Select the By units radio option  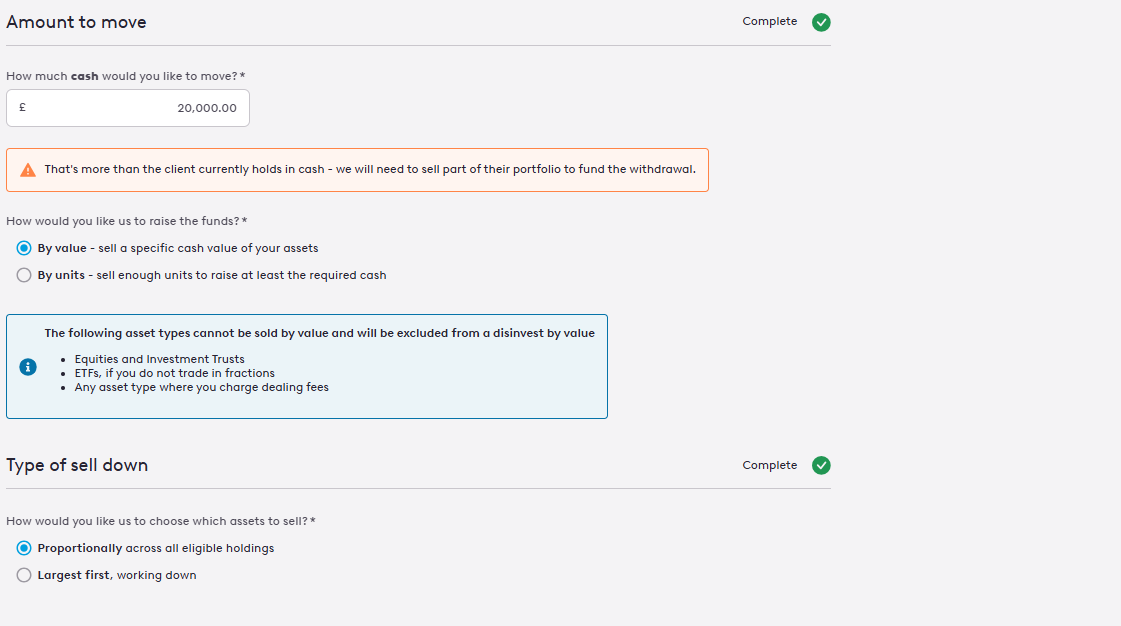[x=24, y=275]
